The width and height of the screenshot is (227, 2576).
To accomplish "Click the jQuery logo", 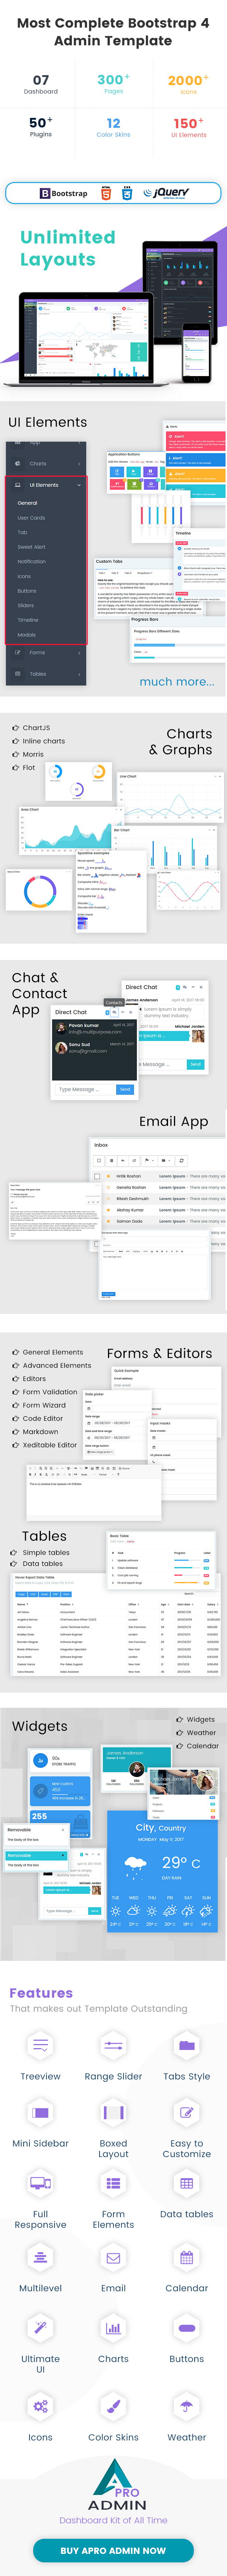I will pos(166,193).
